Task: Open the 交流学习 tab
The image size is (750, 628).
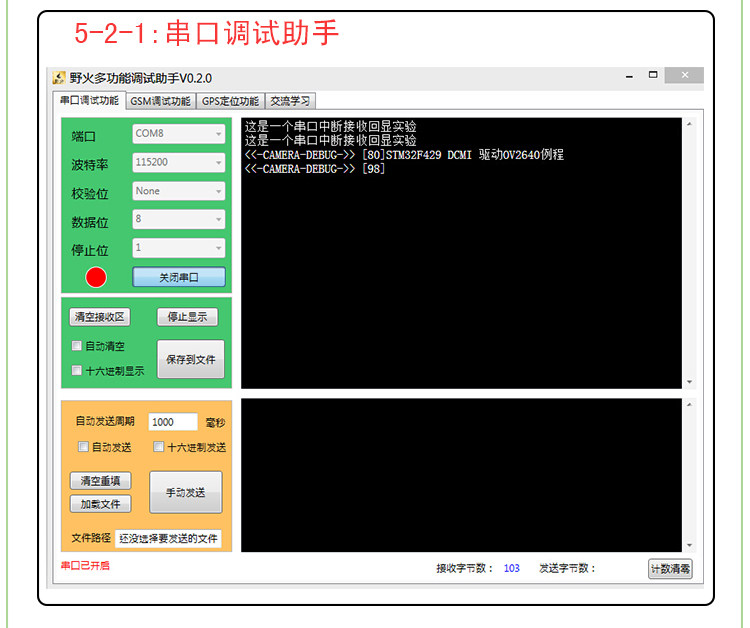Action: (x=290, y=101)
